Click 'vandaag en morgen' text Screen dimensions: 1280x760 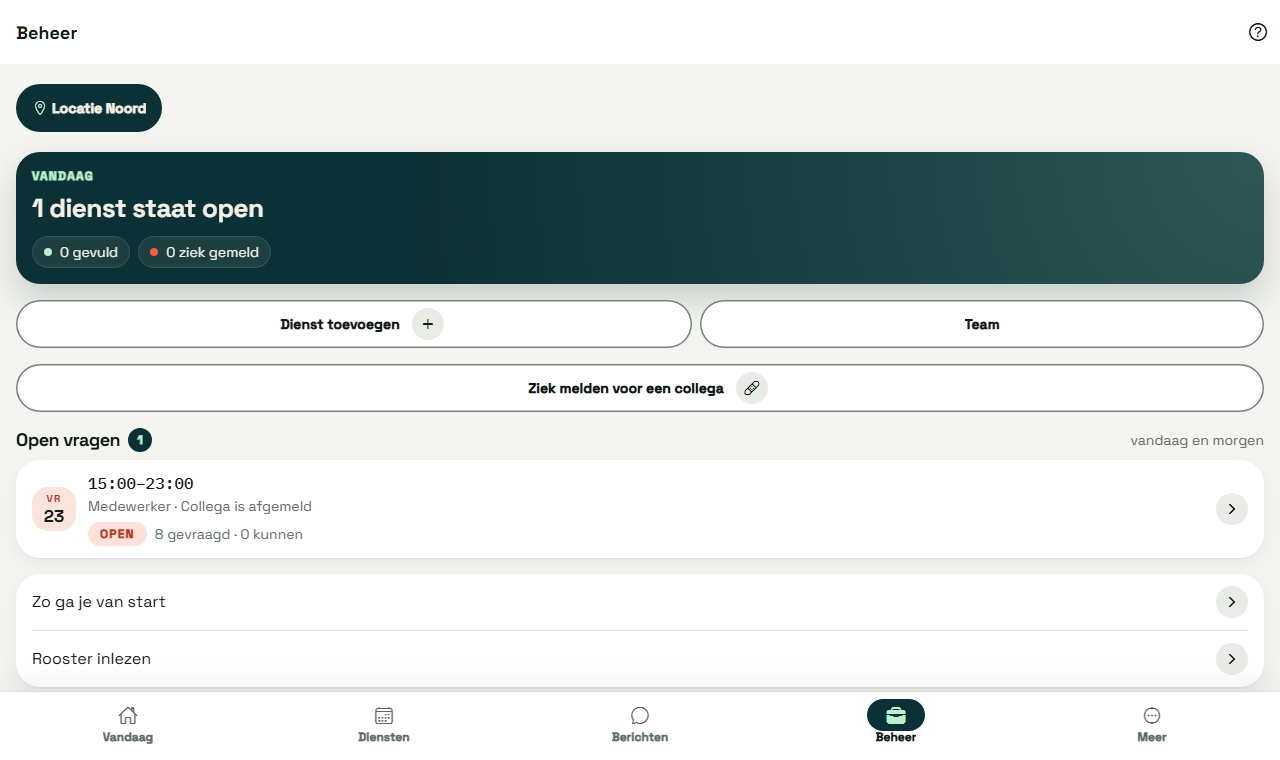[1197, 440]
